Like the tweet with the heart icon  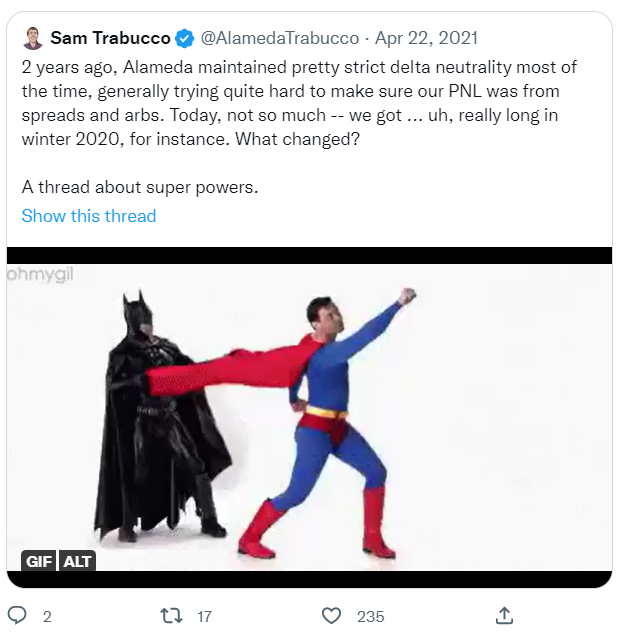(x=332, y=615)
